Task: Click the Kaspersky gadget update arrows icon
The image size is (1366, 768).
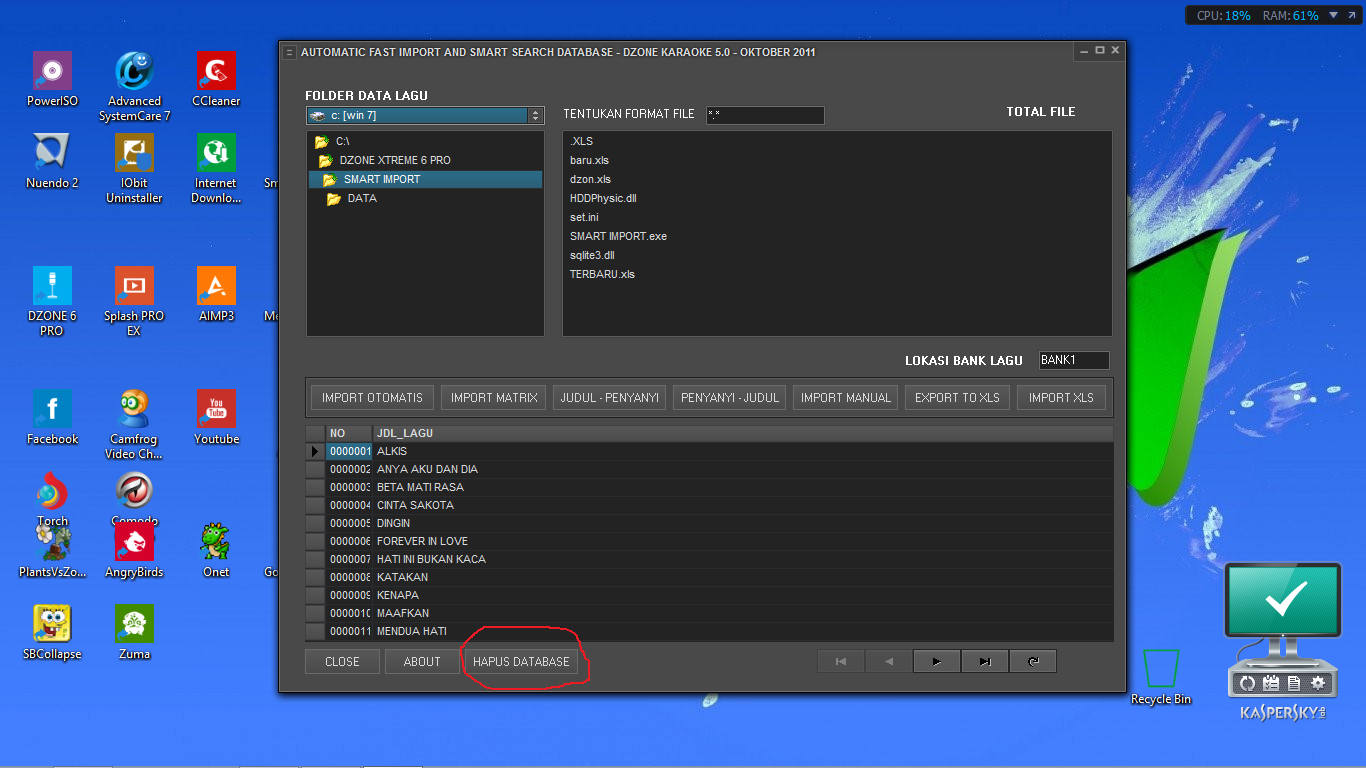Action: [1247, 683]
